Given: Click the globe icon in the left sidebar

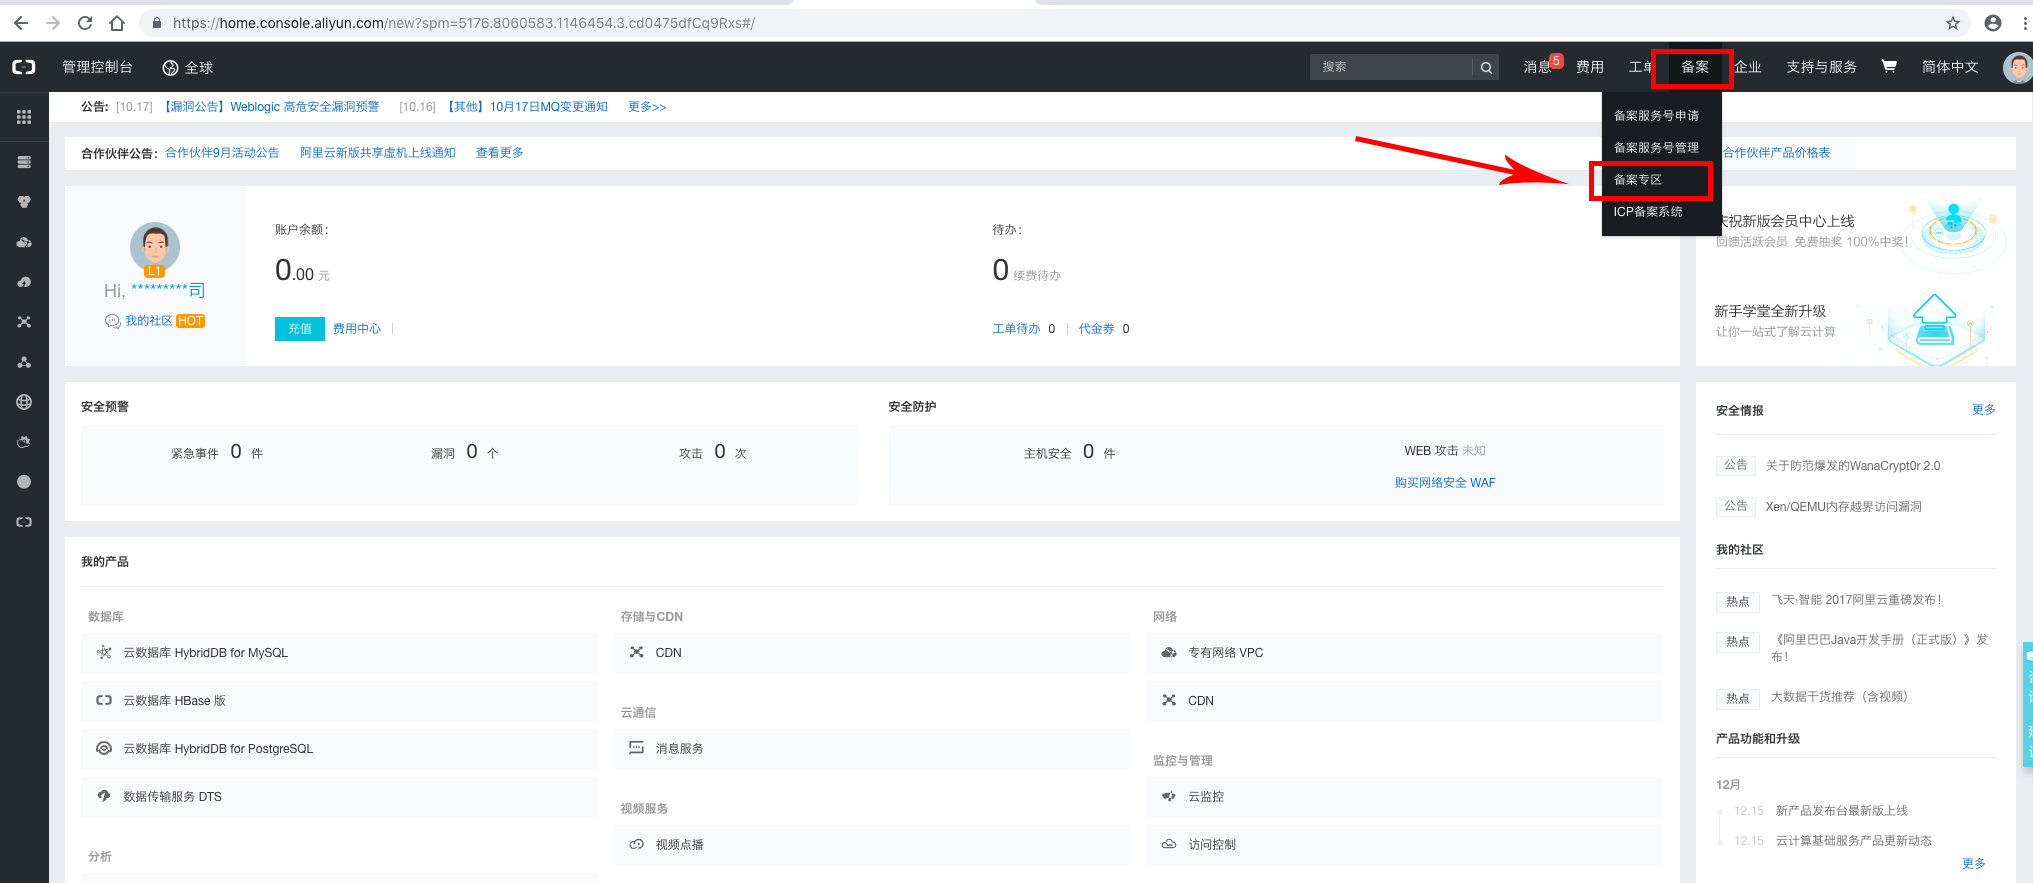Looking at the screenshot, I should (24, 402).
